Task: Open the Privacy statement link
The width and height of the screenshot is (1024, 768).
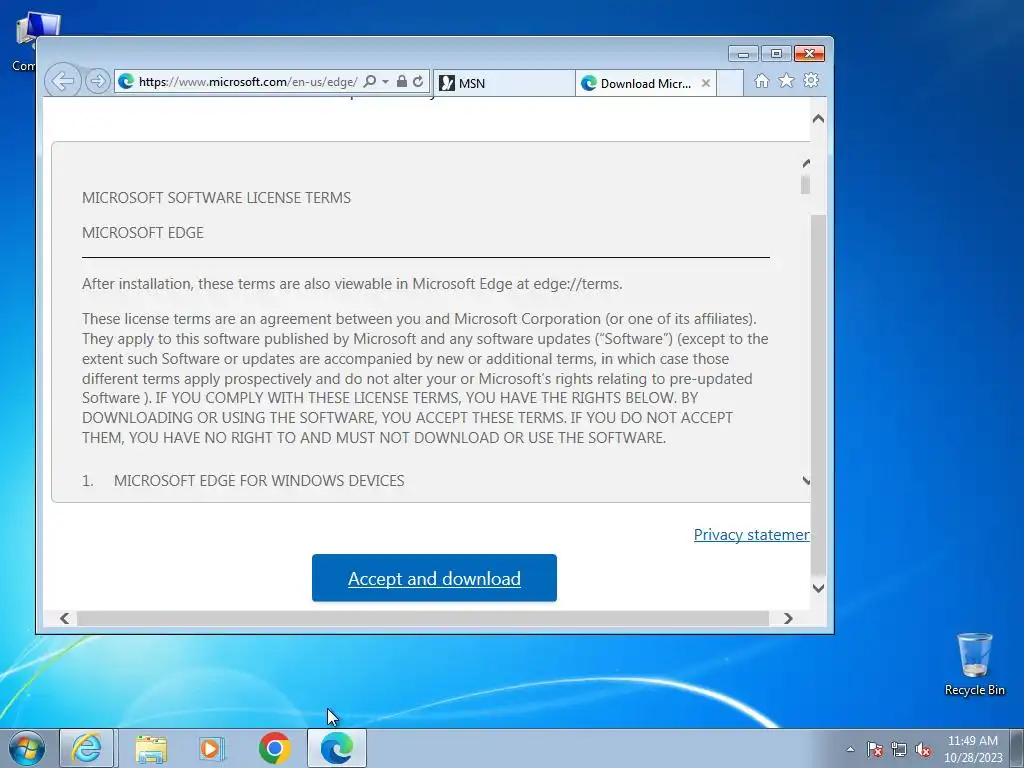Action: point(752,535)
